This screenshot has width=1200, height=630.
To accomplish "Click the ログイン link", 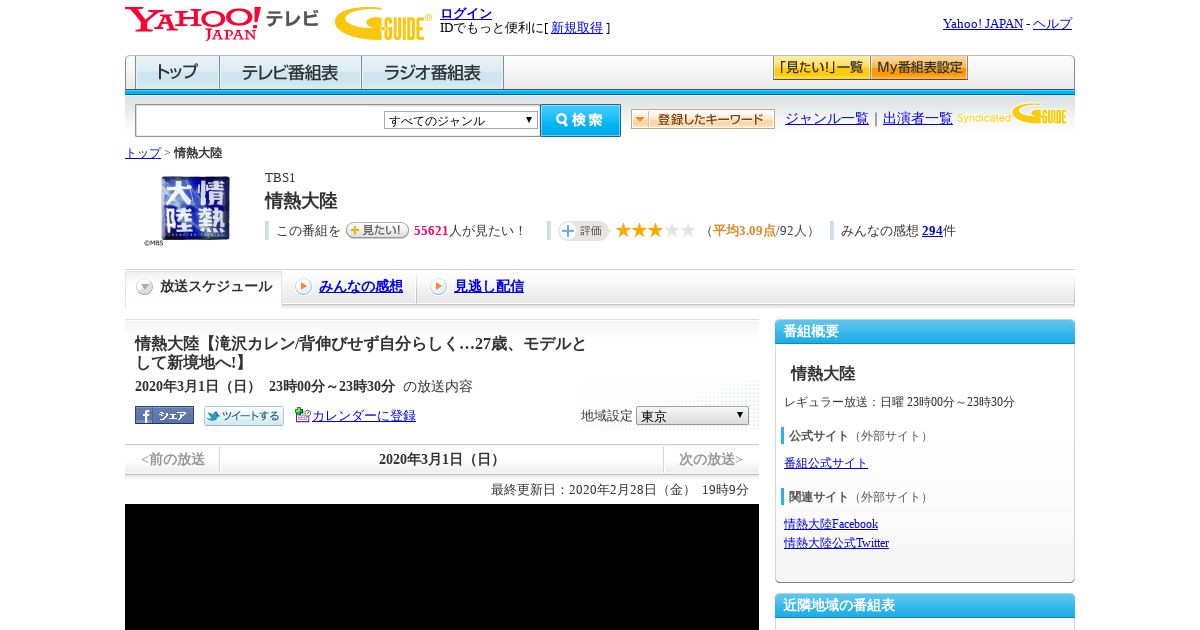I will click(466, 13).
